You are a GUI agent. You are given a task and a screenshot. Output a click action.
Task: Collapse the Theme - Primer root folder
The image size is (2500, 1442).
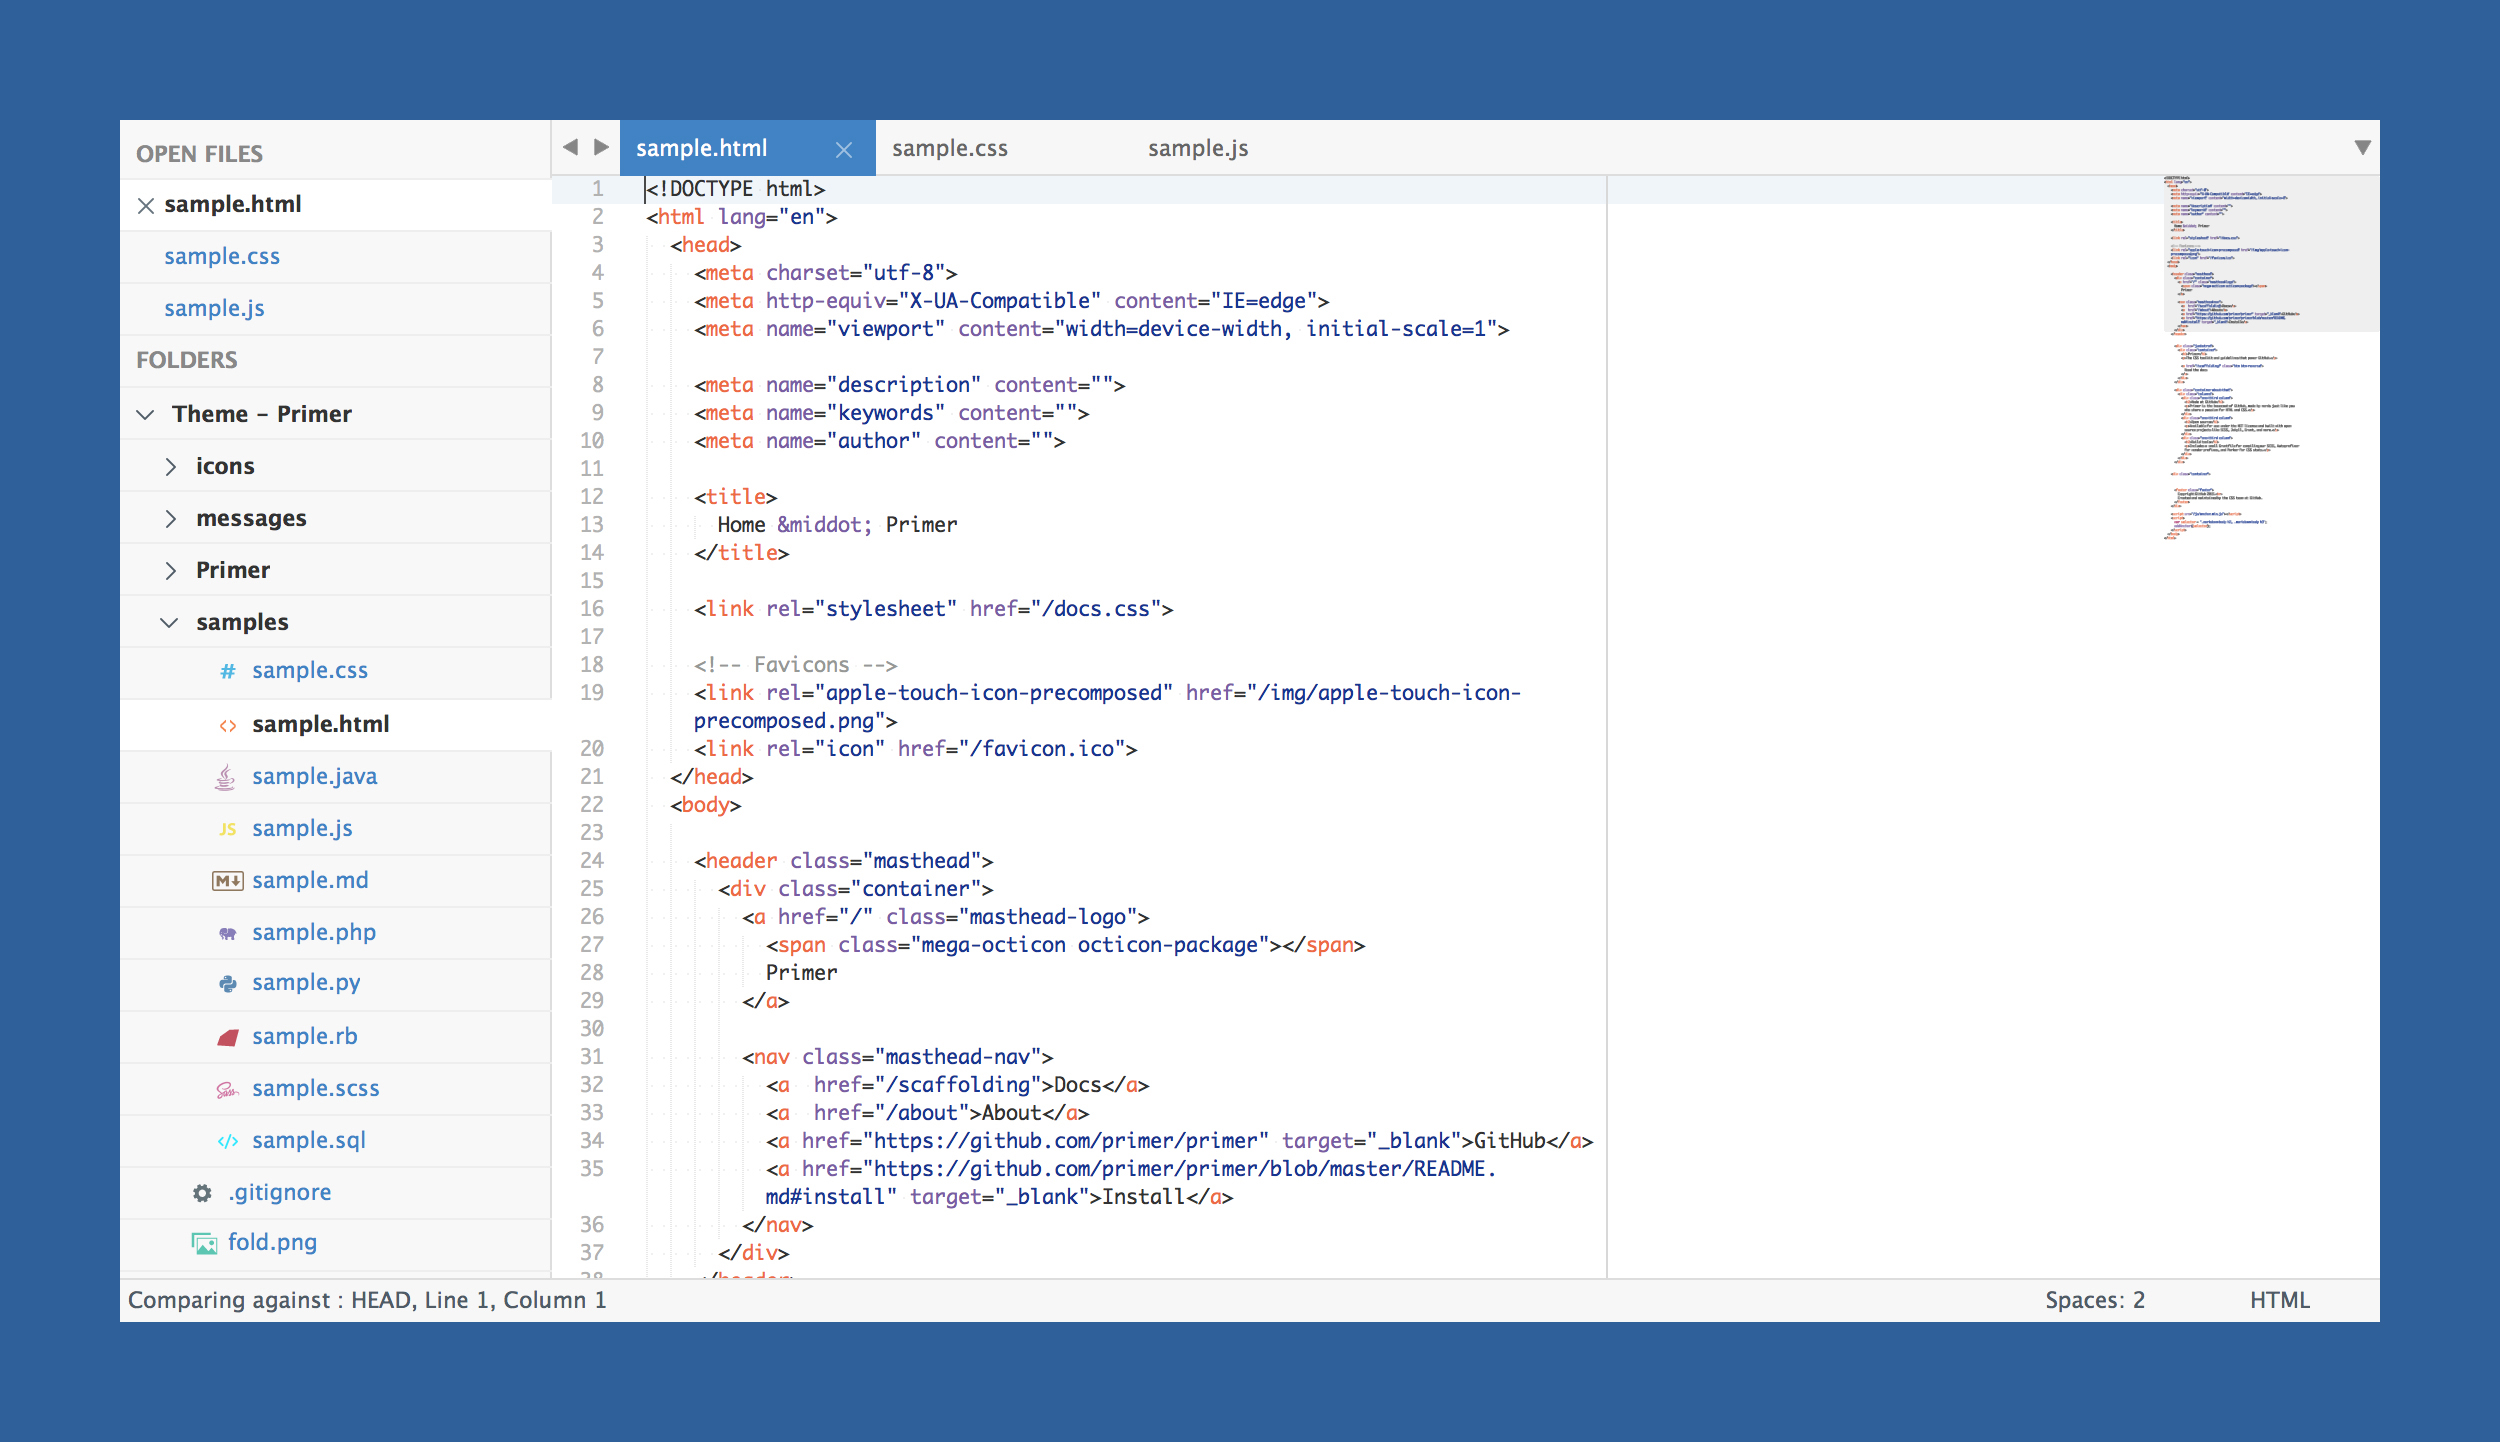coord(146,415)
